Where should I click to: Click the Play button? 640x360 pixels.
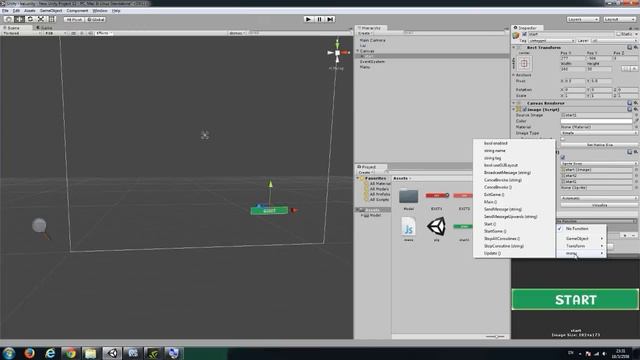(x=309, y=19)
